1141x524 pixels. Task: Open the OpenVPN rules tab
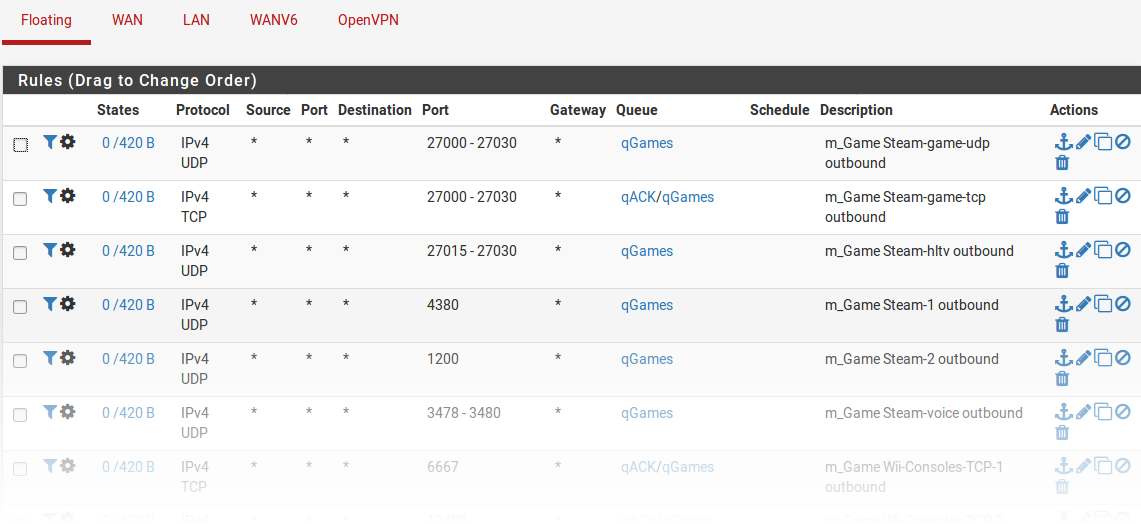click(368, 20)
